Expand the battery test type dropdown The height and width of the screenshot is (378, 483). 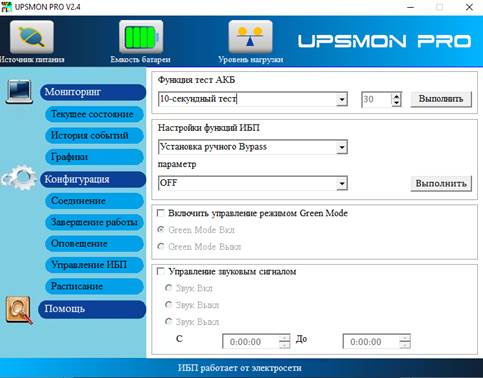[342, 99]
